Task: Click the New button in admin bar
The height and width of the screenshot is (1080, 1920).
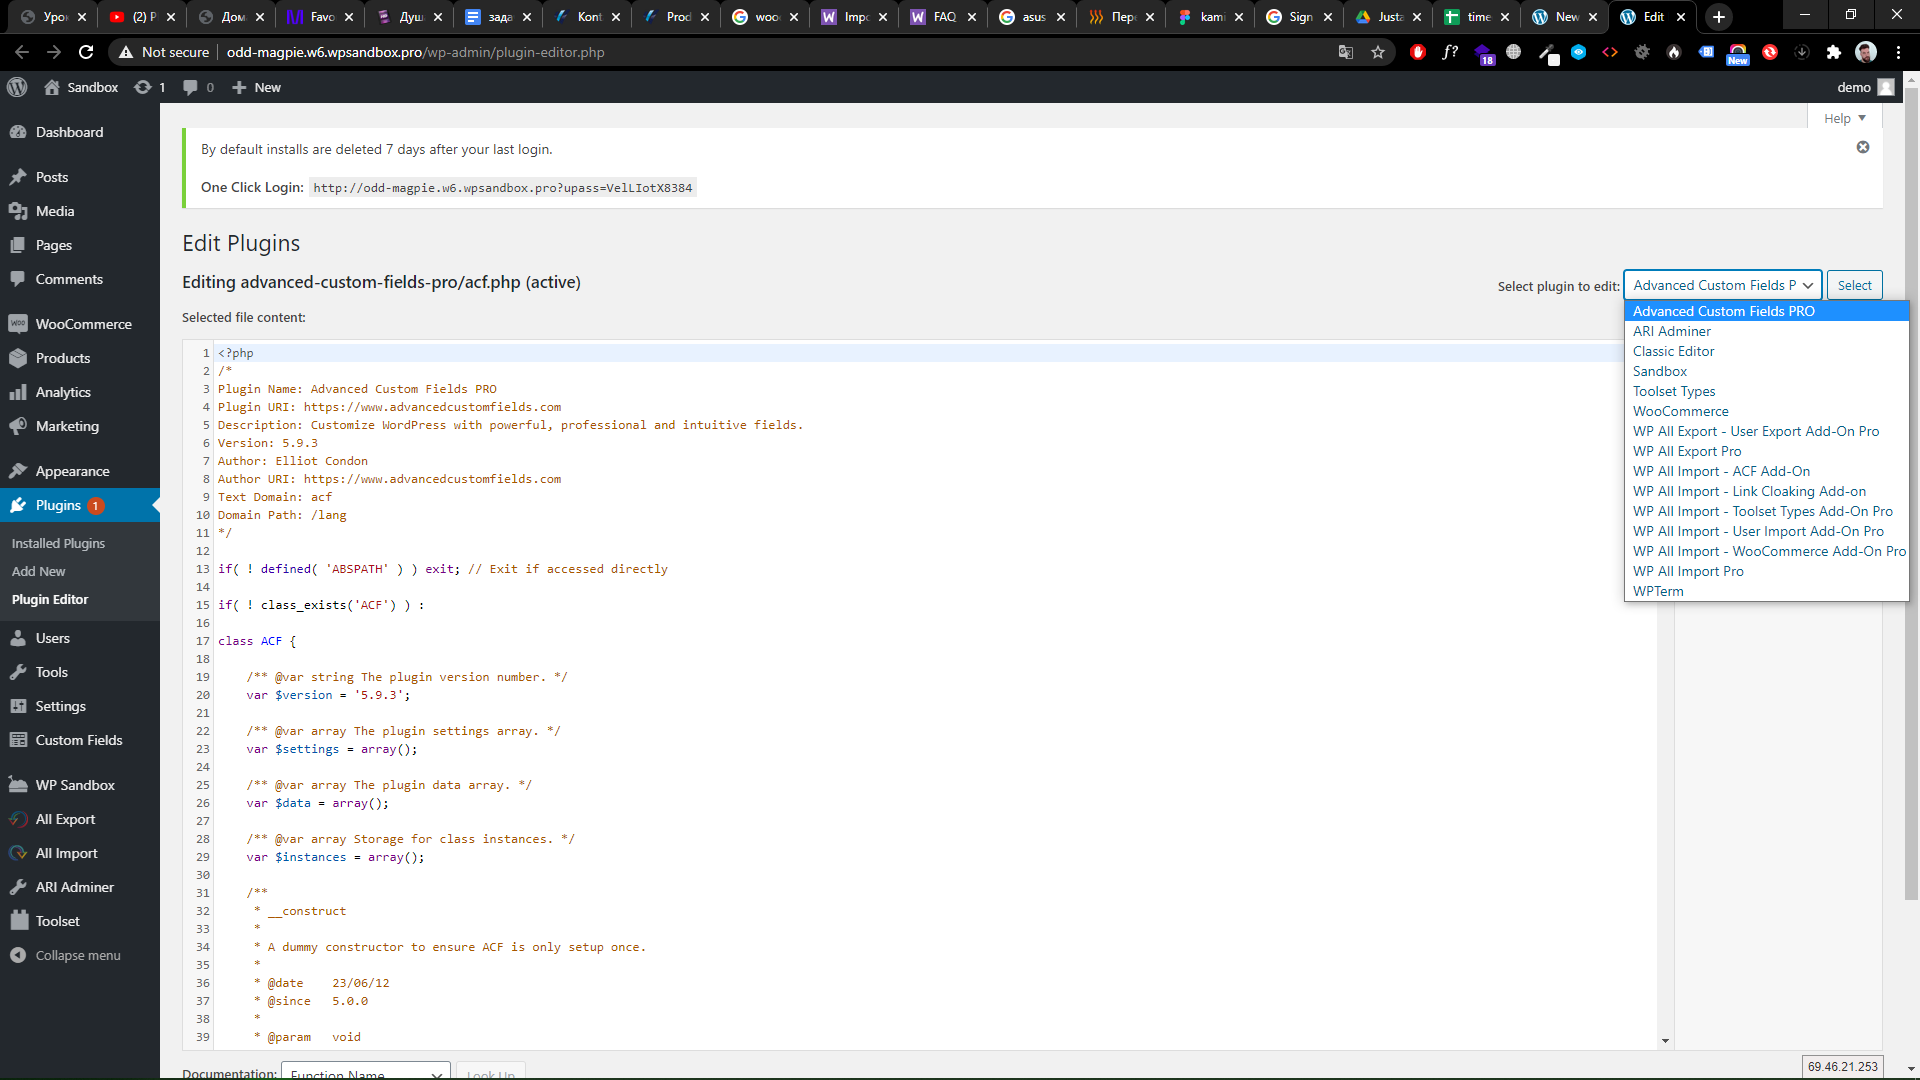Action: [x=256, y=87]
